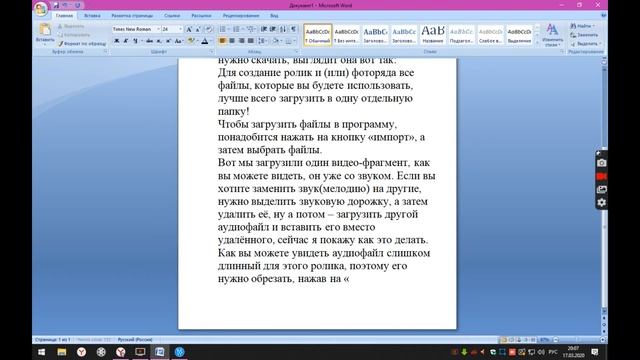Click the Shading paint bucket

pos(276,41)
